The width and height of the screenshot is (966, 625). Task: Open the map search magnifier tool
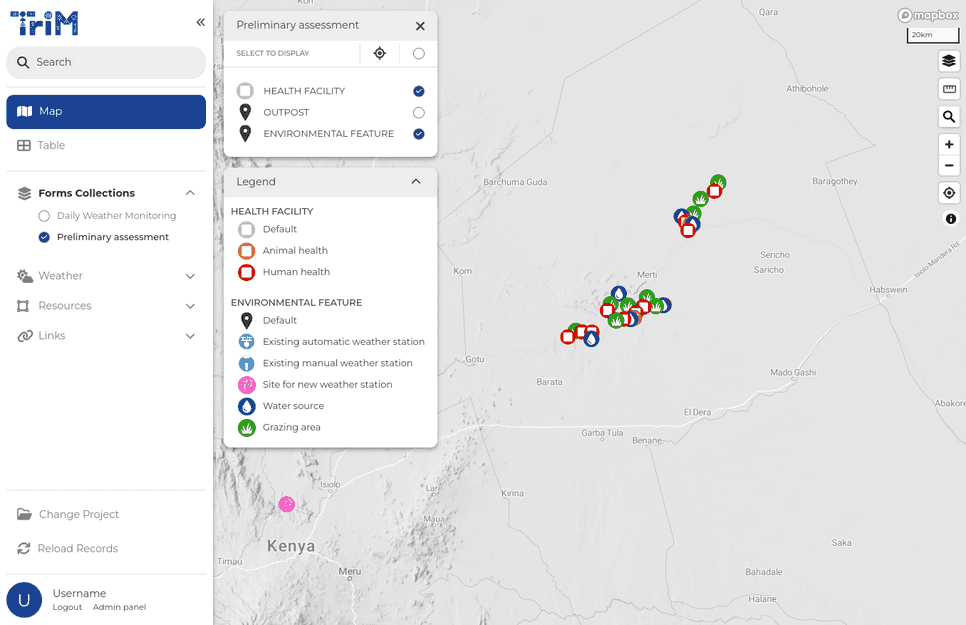pos(948,114)
